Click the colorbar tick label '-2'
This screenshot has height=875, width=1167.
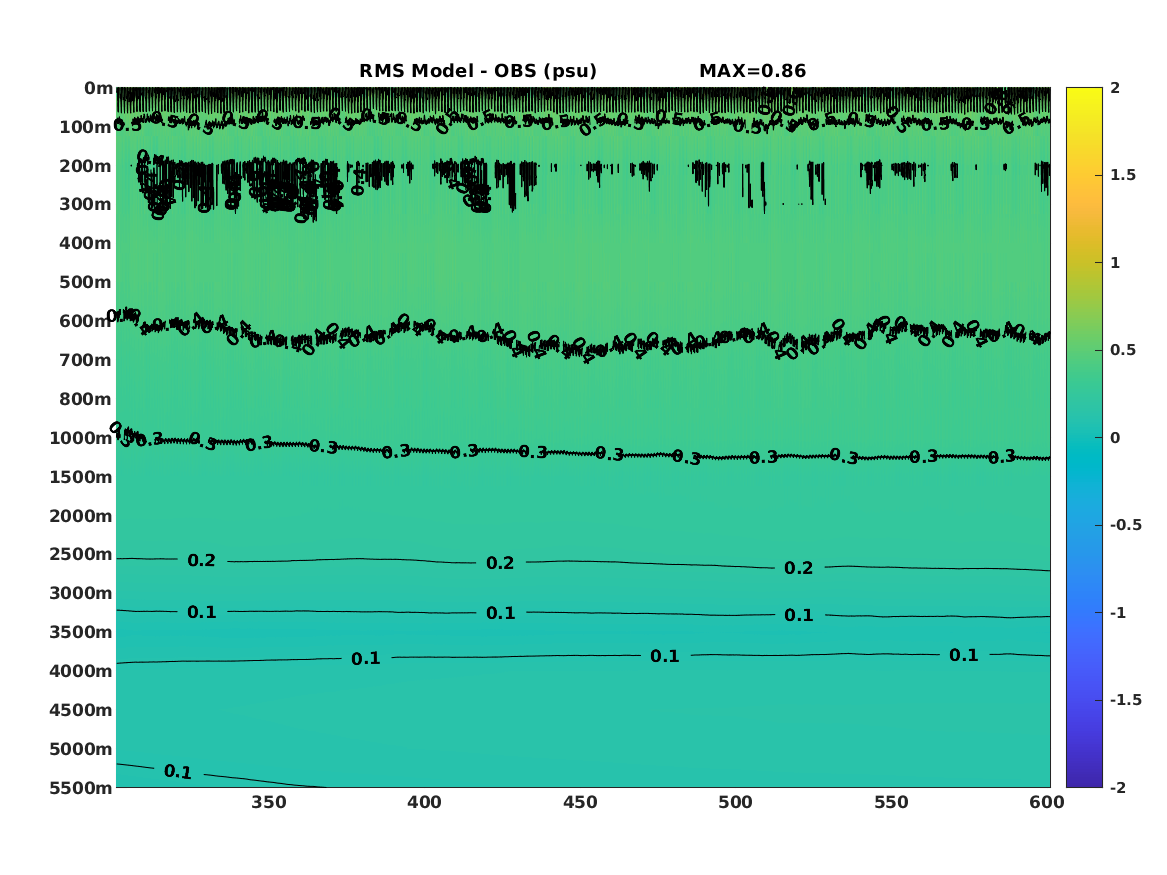1118,788
